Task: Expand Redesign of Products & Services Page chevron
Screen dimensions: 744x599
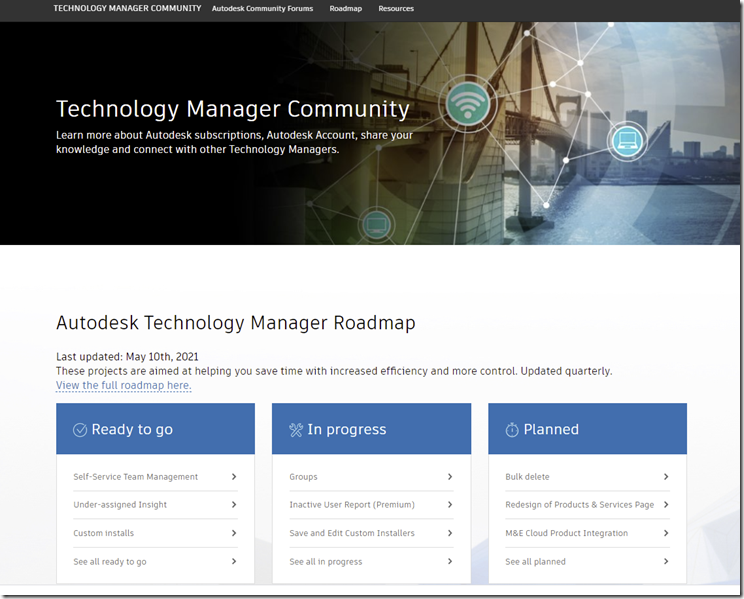Action: (x=666, y=505)
